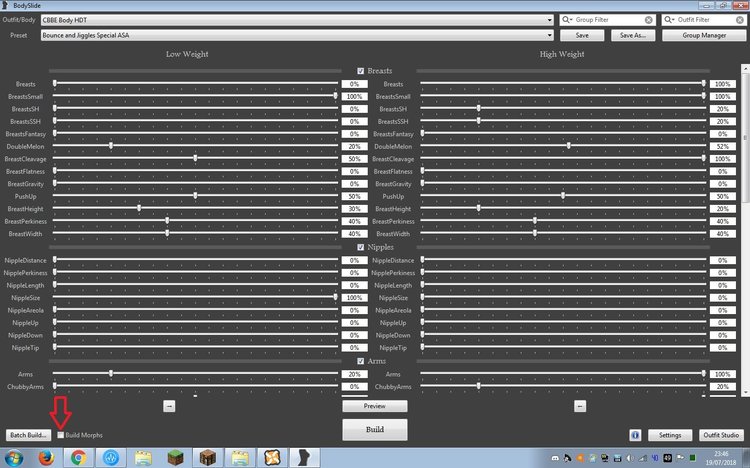This screenshot has width=750, height=468.
Task: Click the green square tray icon
Action: pos(692,458)
